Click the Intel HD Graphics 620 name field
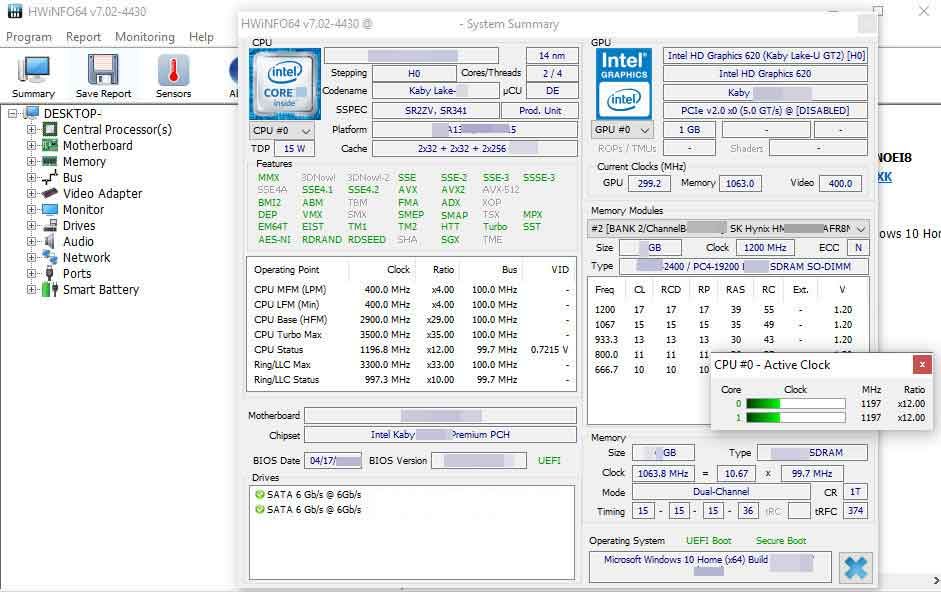Screen dimensions: 941x592 pyautogui.click(x=765, y=73)
